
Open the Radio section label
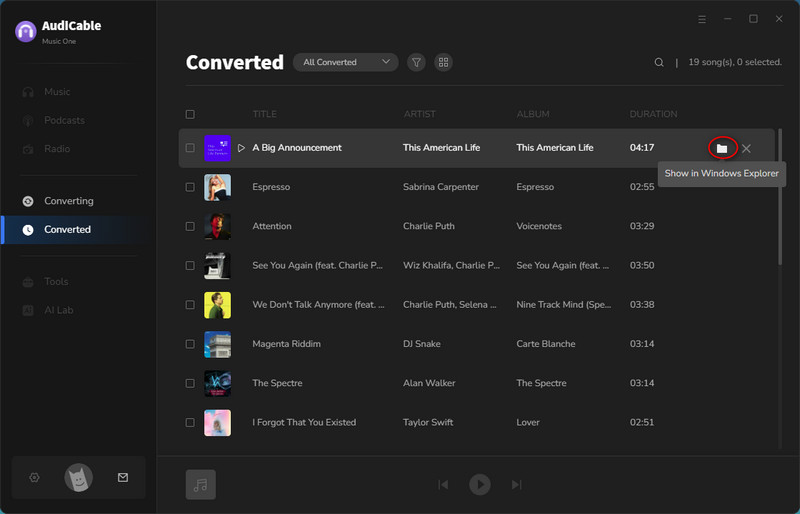coord(57,149)
